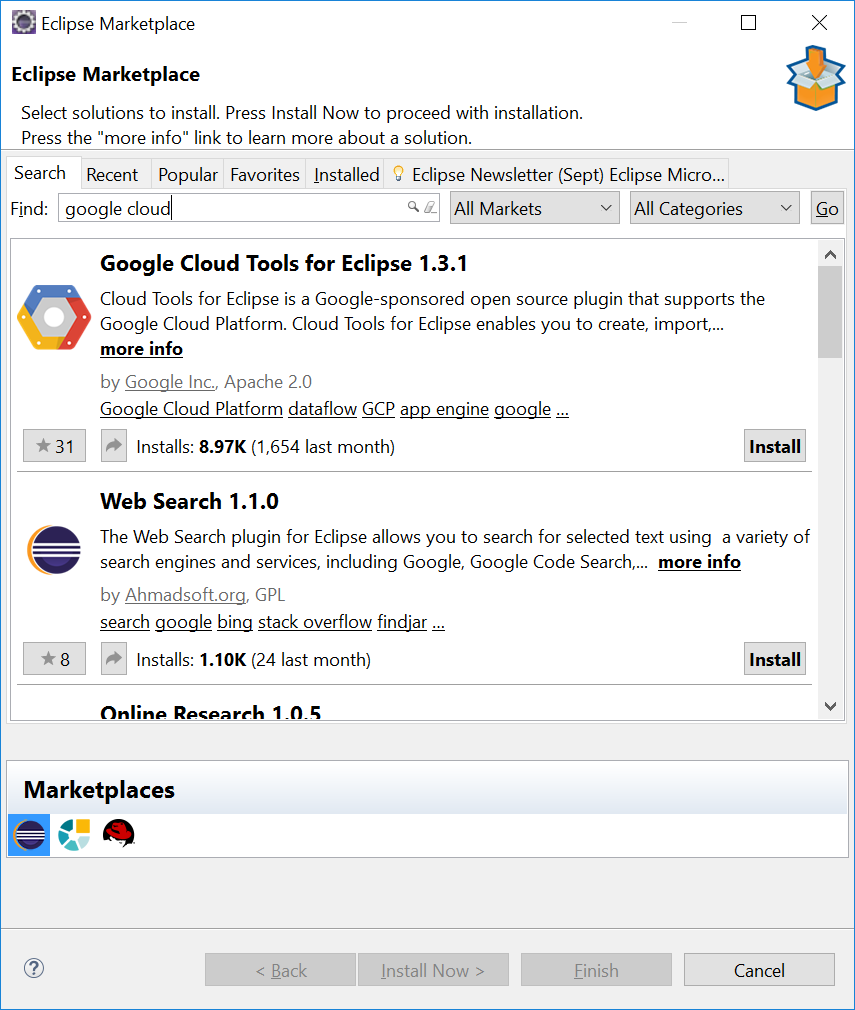Click the app engine tag
855x1010 pixels.
point(445,409)
